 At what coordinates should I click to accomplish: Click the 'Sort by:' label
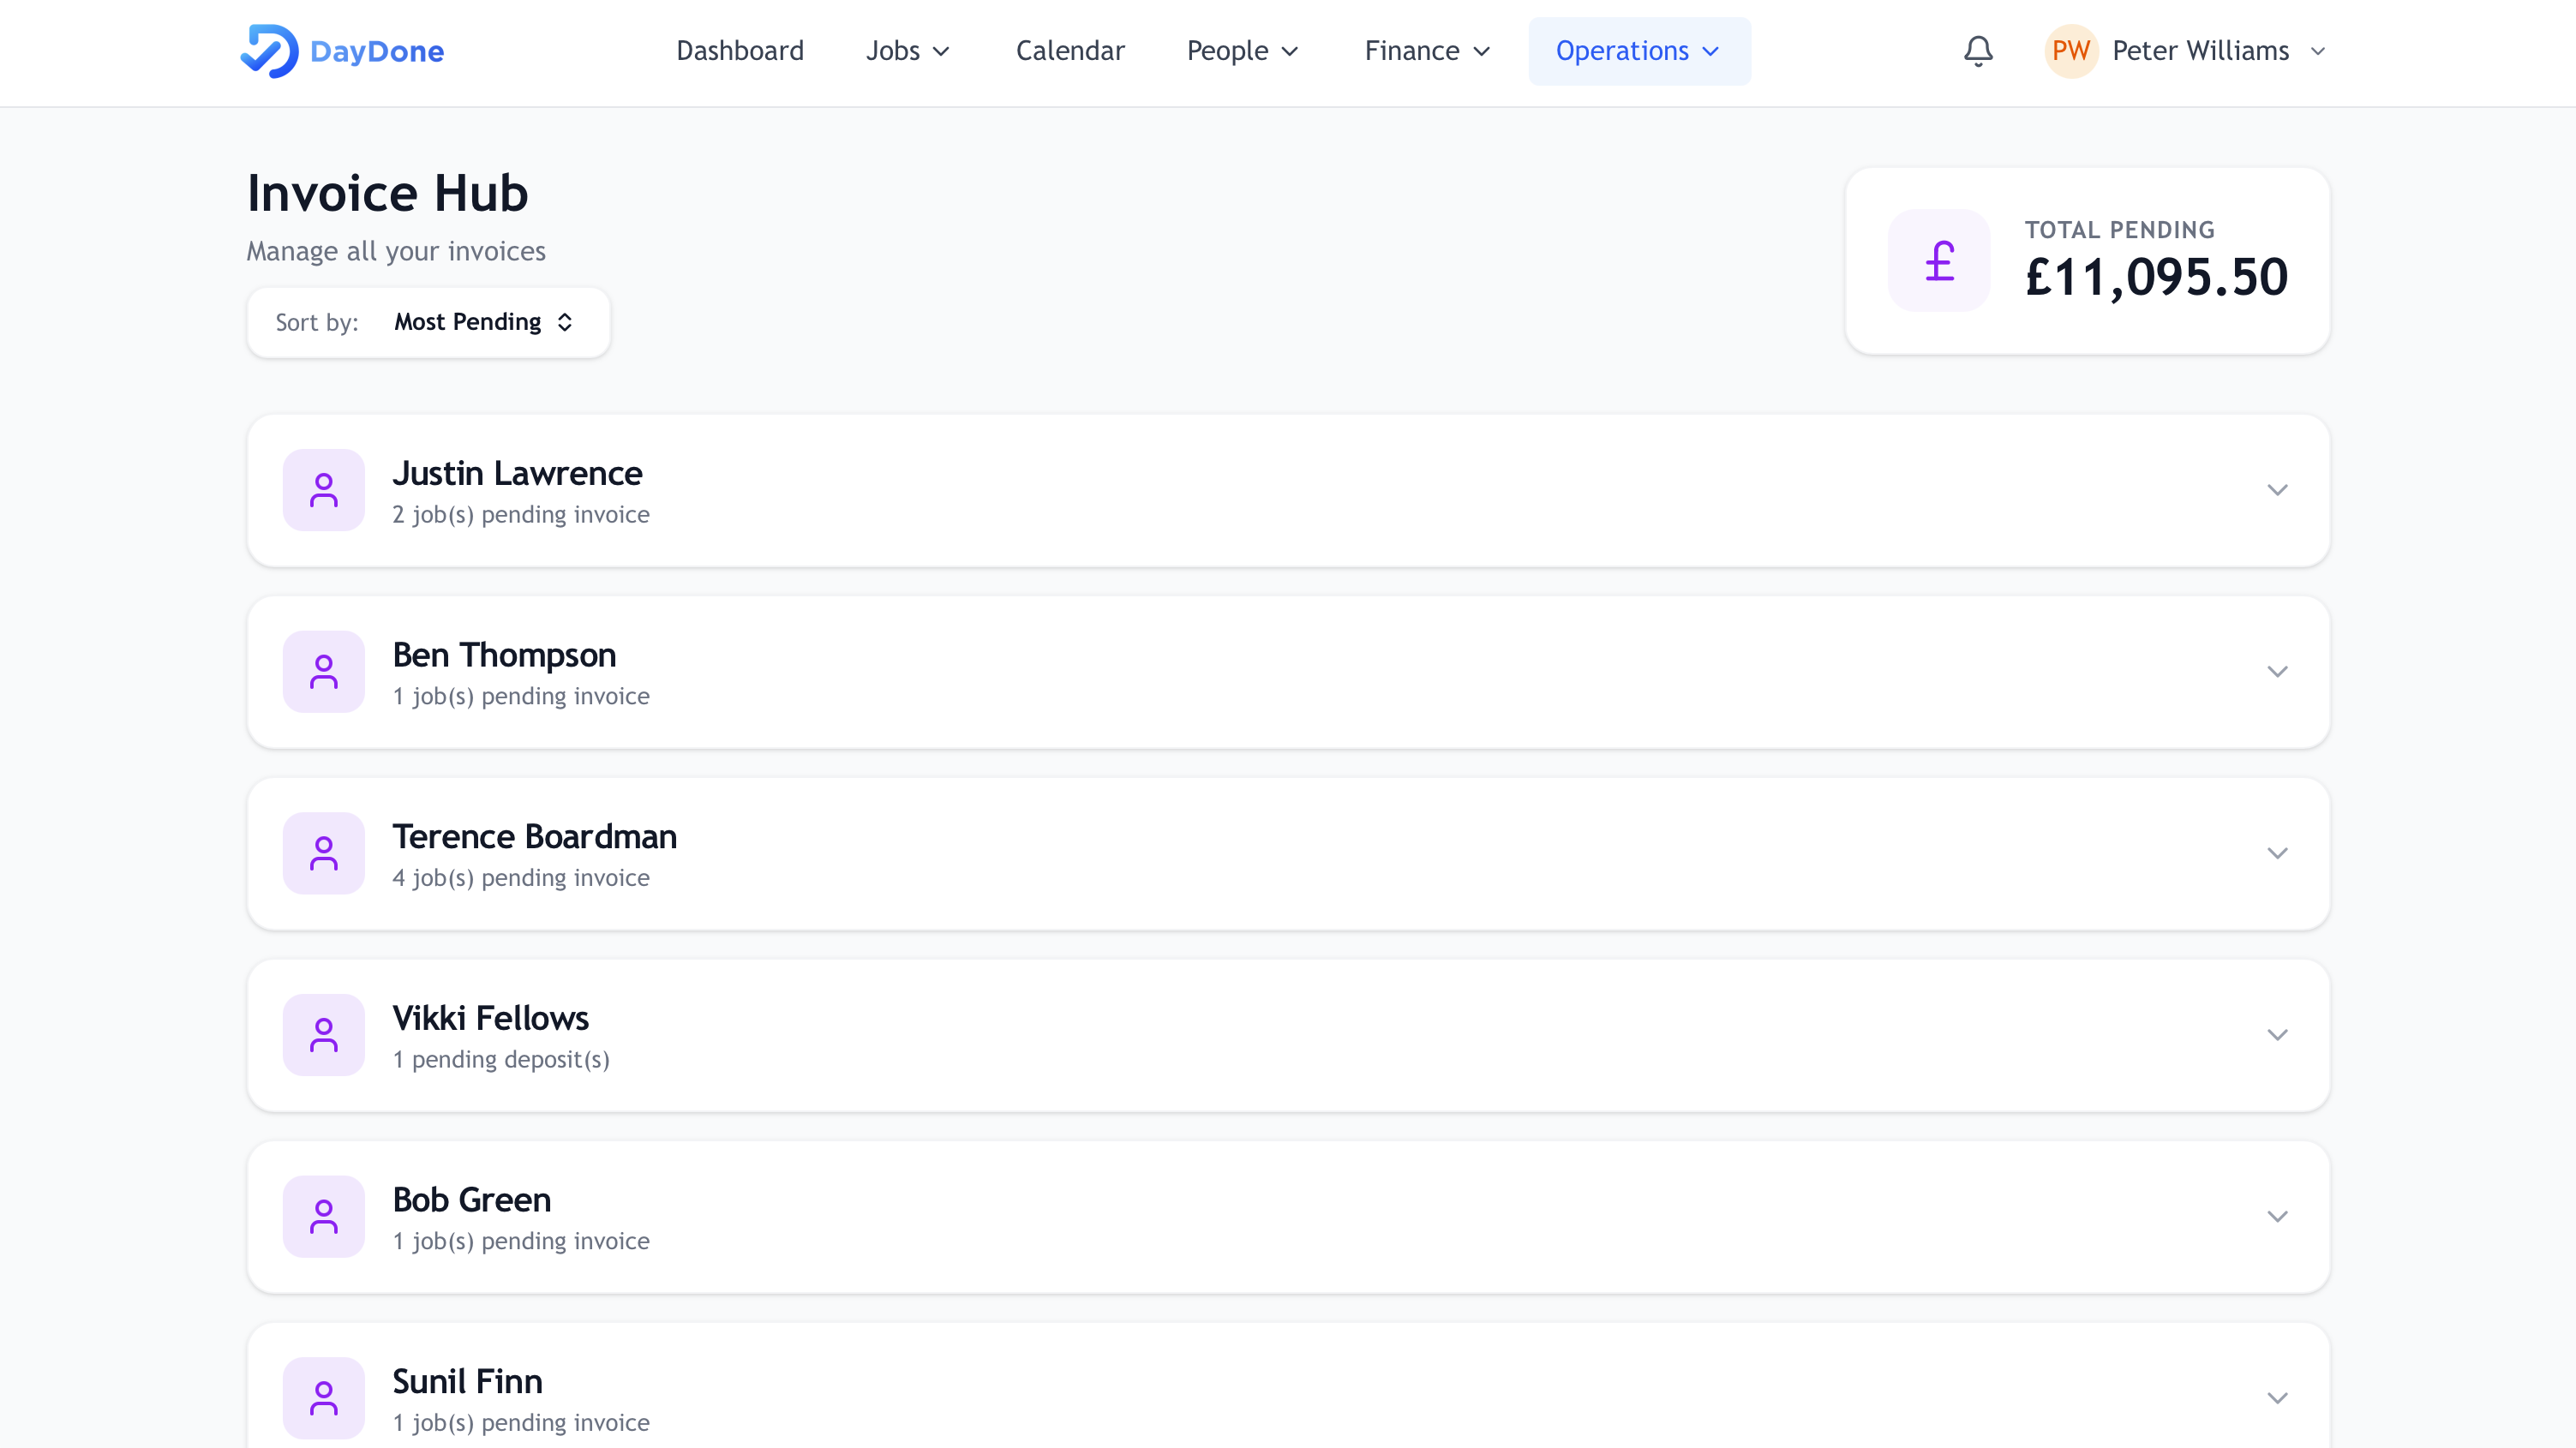tap(317, 322)
